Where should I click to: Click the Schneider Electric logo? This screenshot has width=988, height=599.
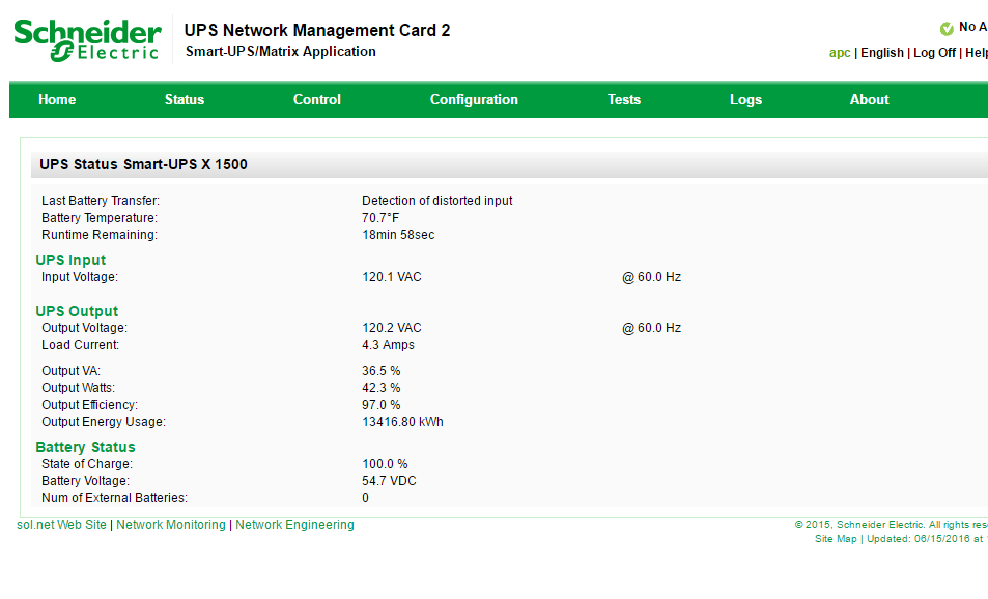point(88,40)
